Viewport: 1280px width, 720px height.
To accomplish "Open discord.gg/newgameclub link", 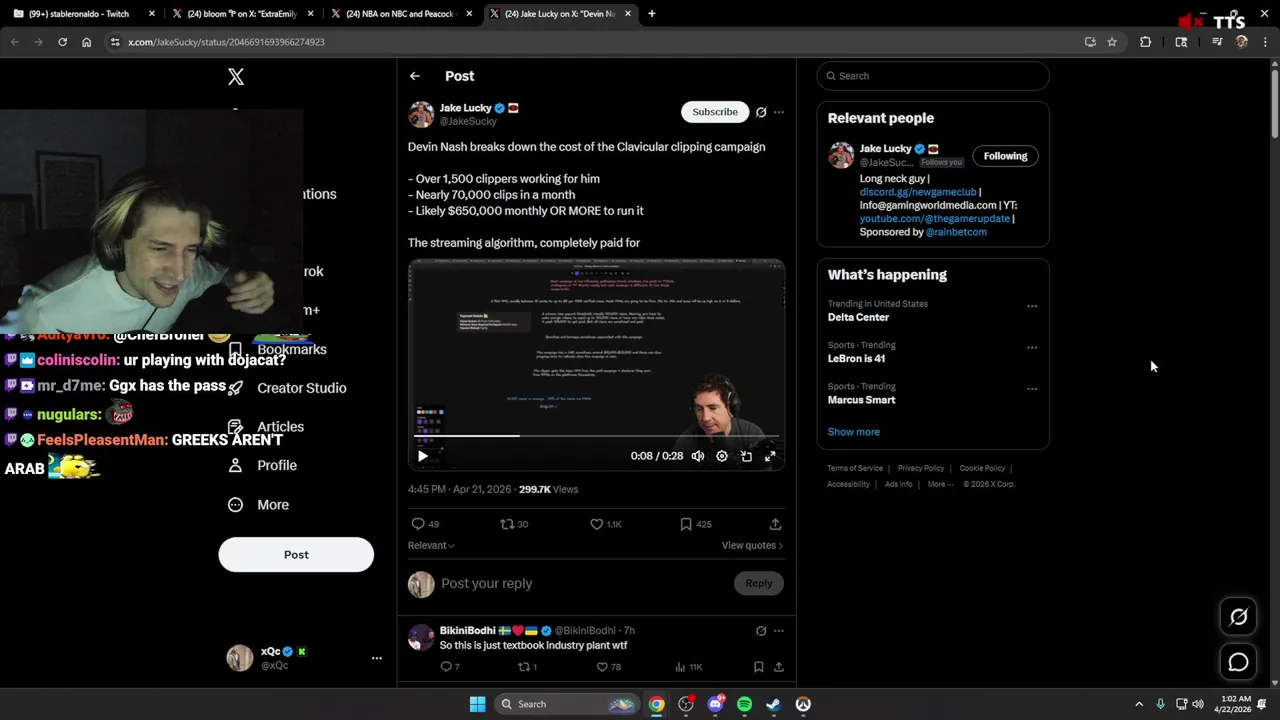I will tap(918, 192).
